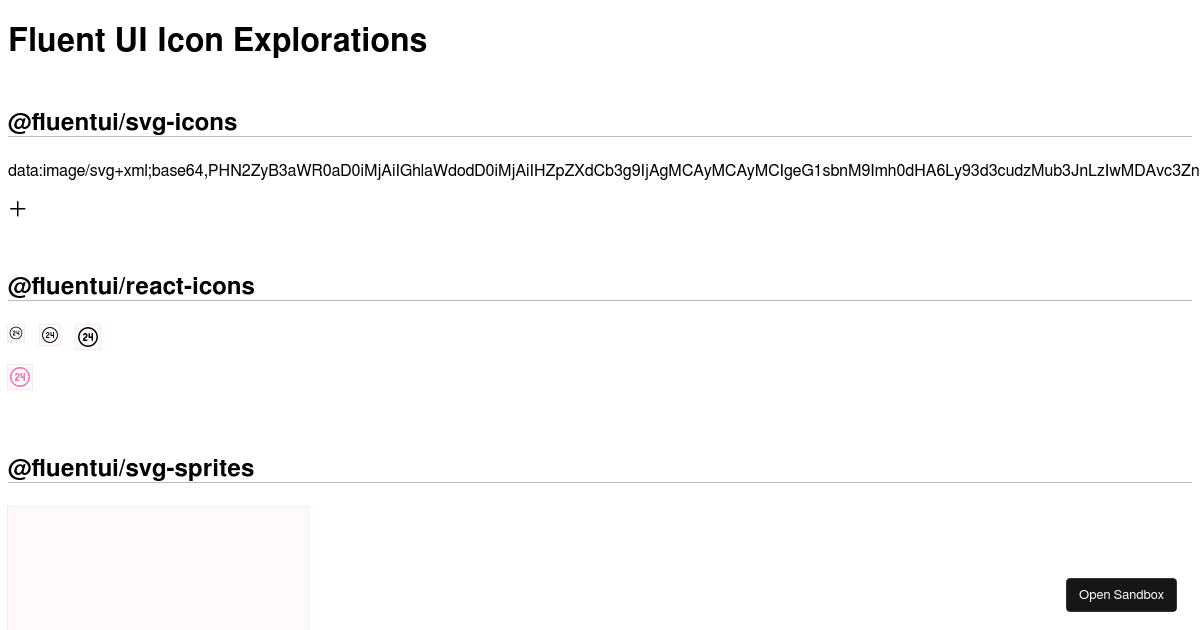
Task: Select the @fluentui/react-icons heading
Action: 131,286
